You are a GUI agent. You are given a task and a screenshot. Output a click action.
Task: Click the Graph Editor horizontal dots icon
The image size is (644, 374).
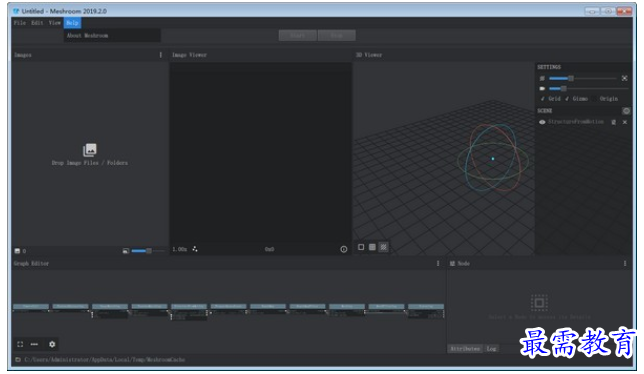tap(34, 344)
